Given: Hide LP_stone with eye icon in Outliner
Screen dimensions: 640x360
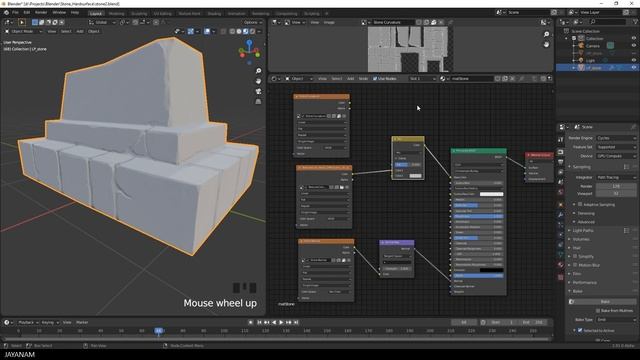Looking at the screenshot, I should click(x=634, y=68).
